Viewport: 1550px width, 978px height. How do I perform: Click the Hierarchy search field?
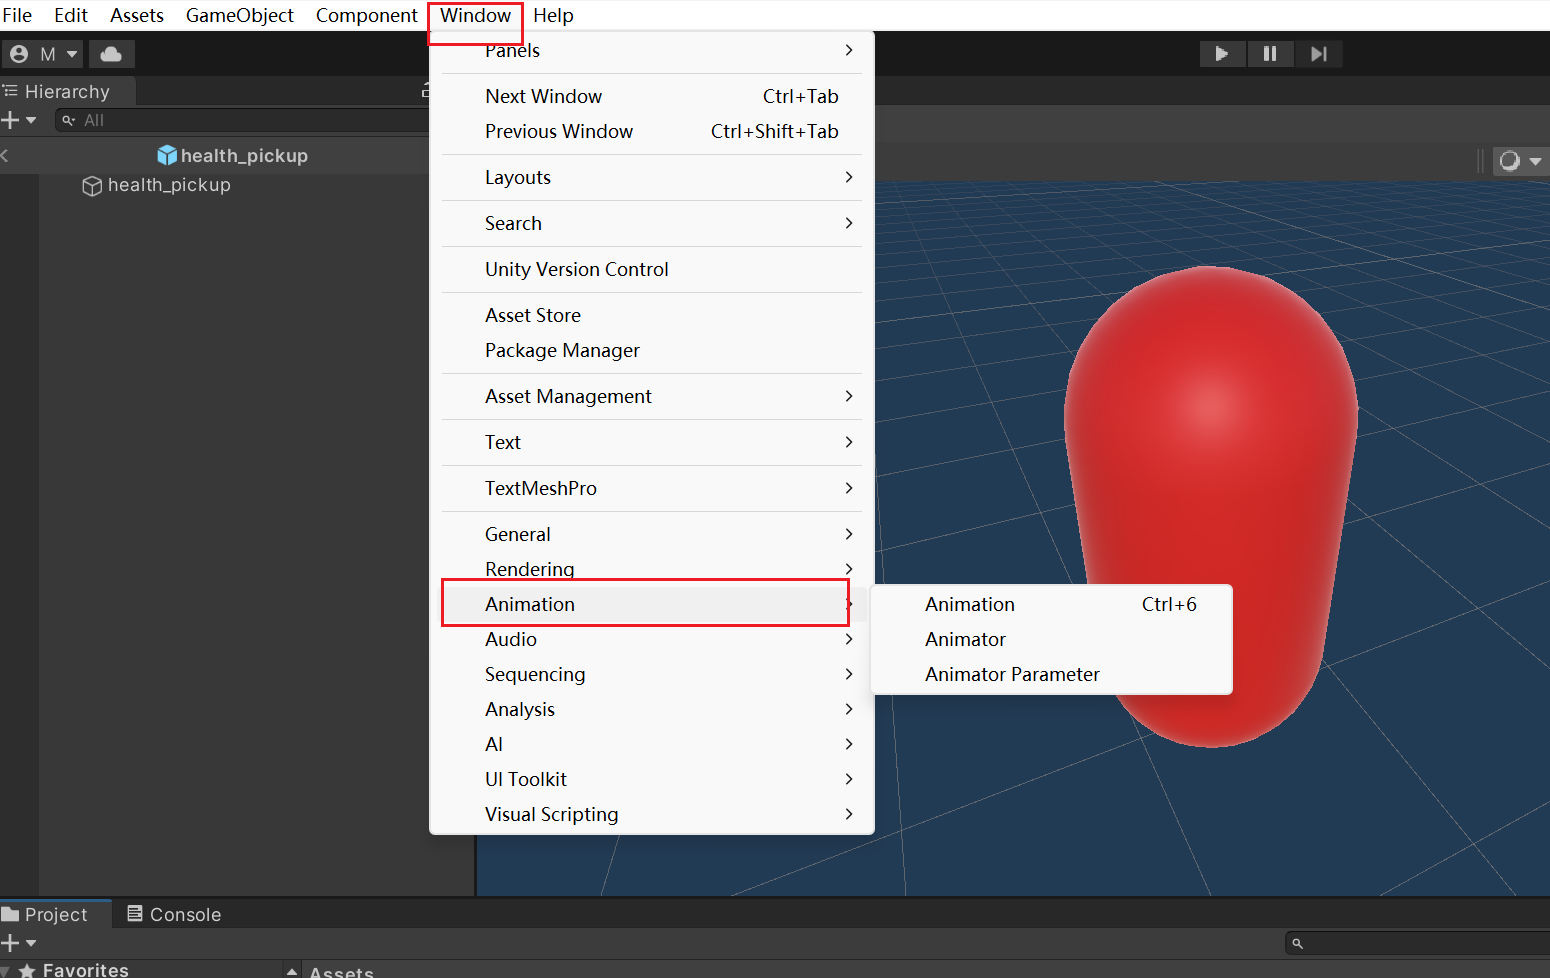[242, 120]
